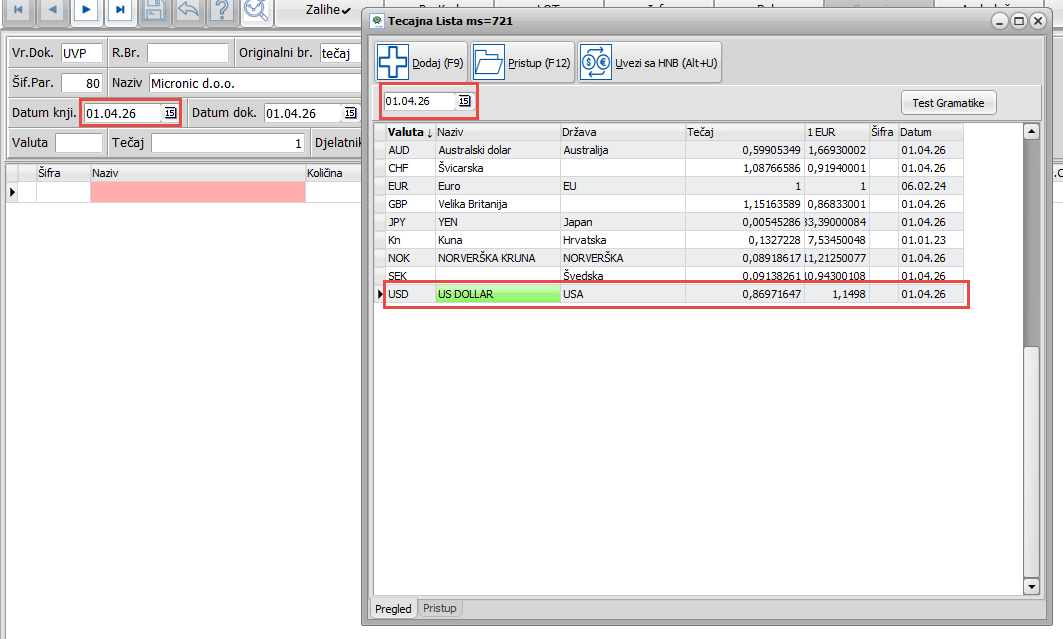Go to the first record navigation arrow

18,9
